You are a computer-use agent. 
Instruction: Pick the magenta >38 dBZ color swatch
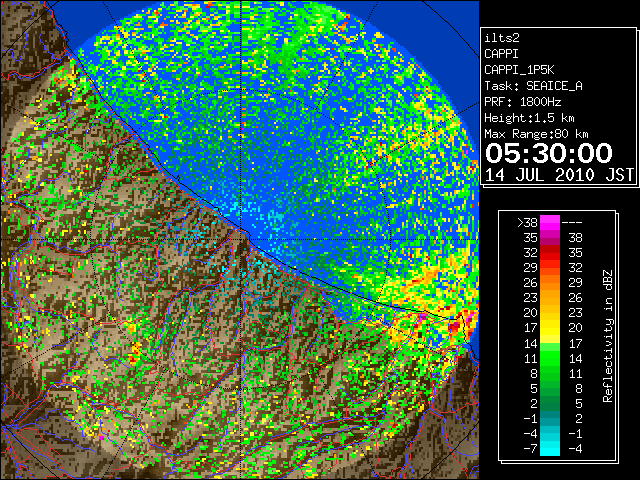pos(550,223)
